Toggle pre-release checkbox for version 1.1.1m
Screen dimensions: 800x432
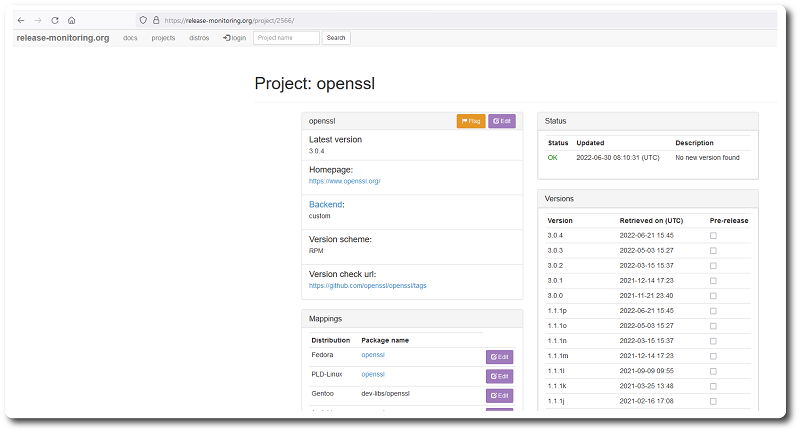713,356
